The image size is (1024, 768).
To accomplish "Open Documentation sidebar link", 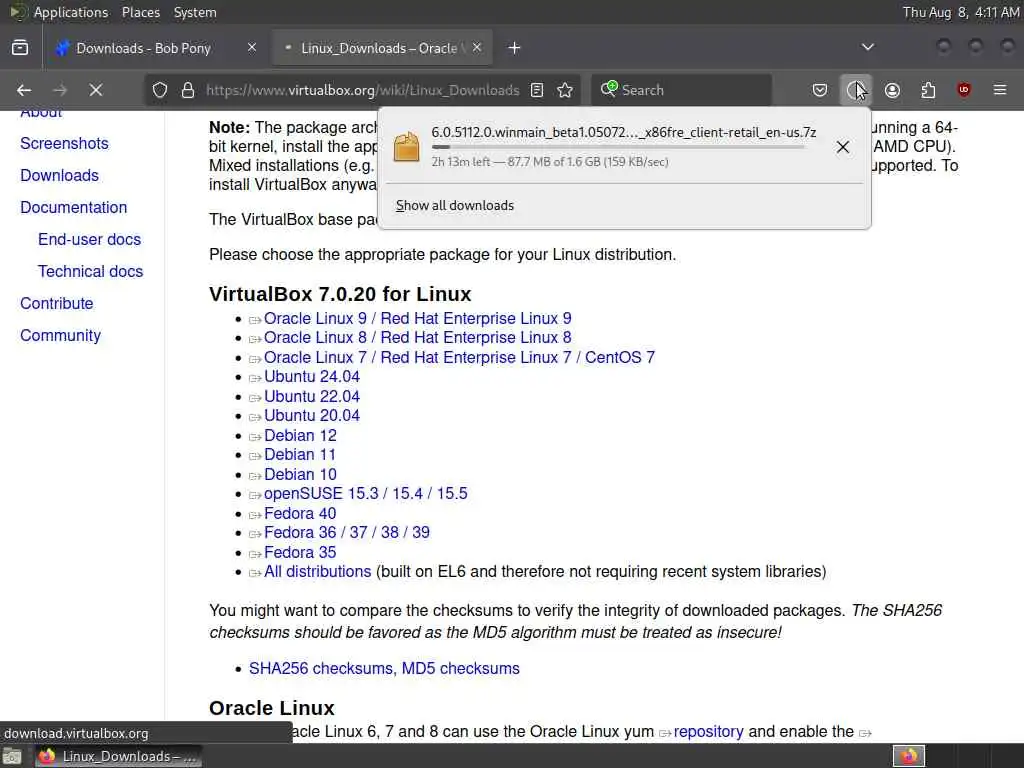I will (x=74, y=208).
